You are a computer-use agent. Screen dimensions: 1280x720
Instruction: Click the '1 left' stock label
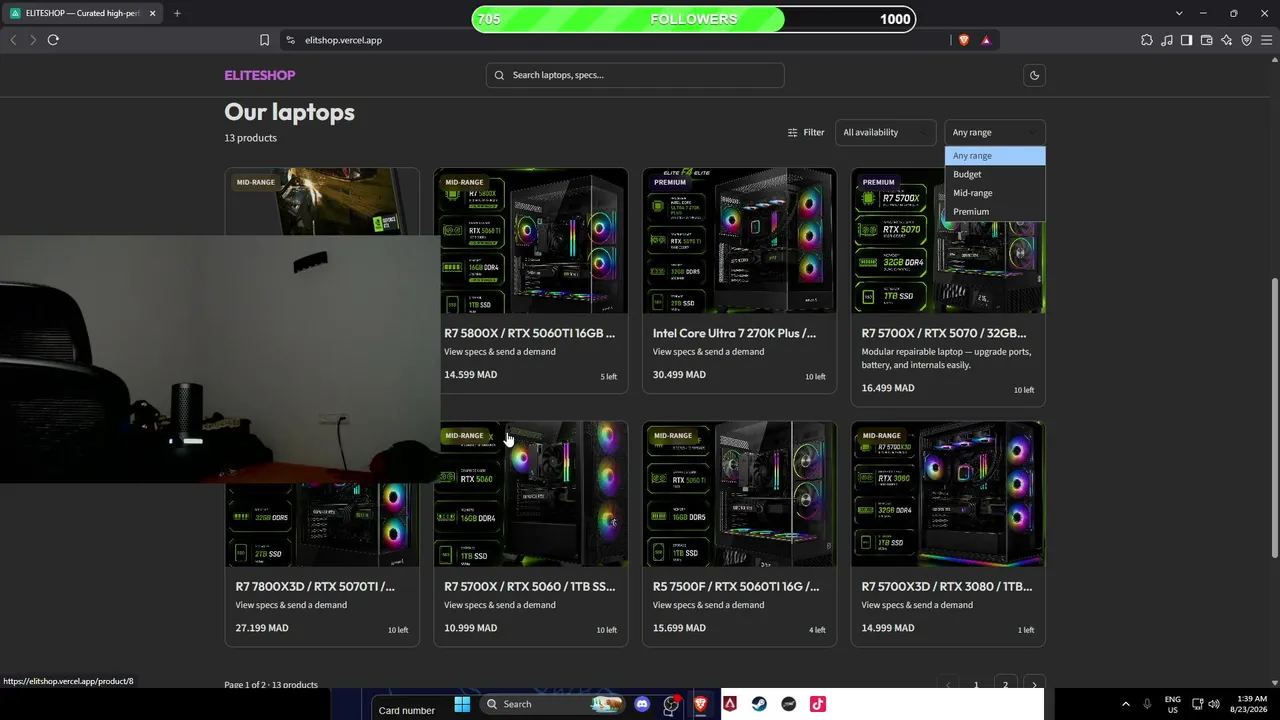1026,631
